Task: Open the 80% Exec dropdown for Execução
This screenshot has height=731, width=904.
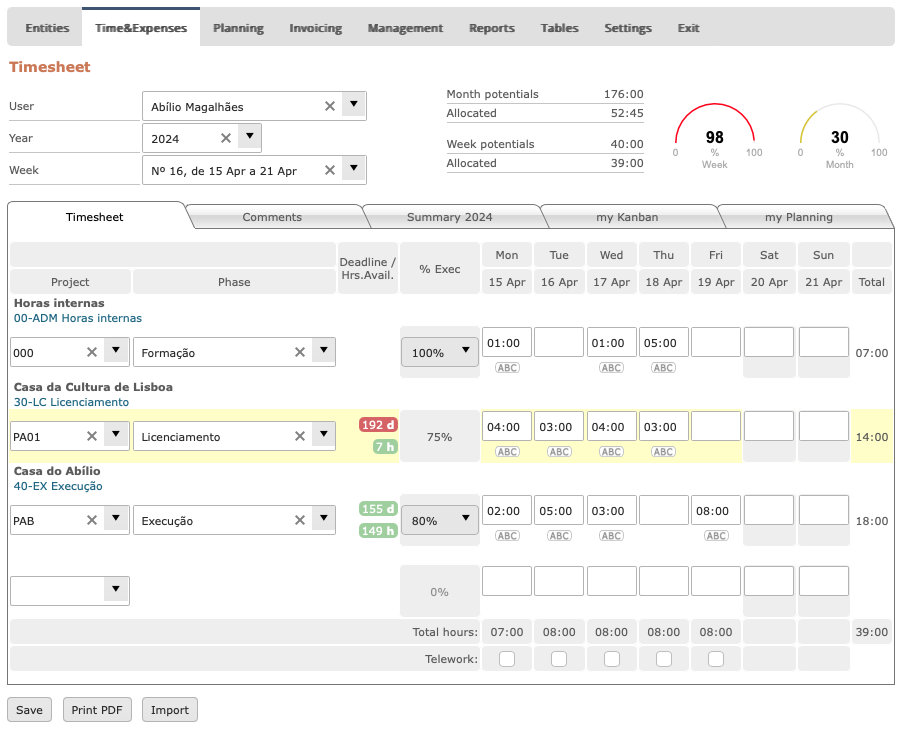Action: (x=440, y=521)
